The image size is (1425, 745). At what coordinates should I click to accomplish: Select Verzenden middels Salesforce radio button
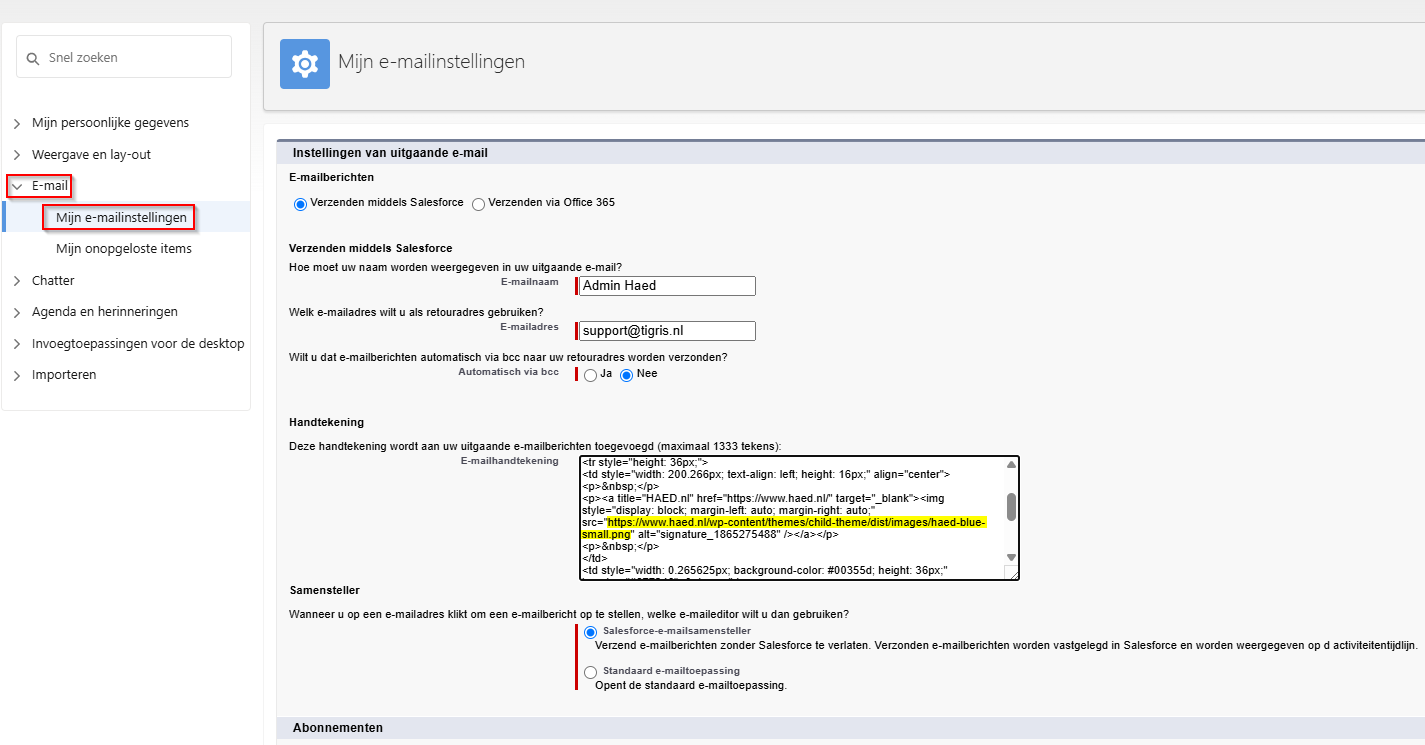pyautogui.click(x=300, y=204)
